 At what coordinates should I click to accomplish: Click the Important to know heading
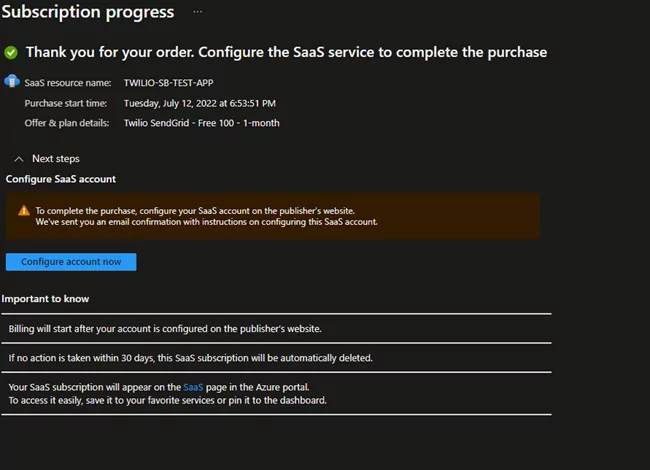[45, 299]
